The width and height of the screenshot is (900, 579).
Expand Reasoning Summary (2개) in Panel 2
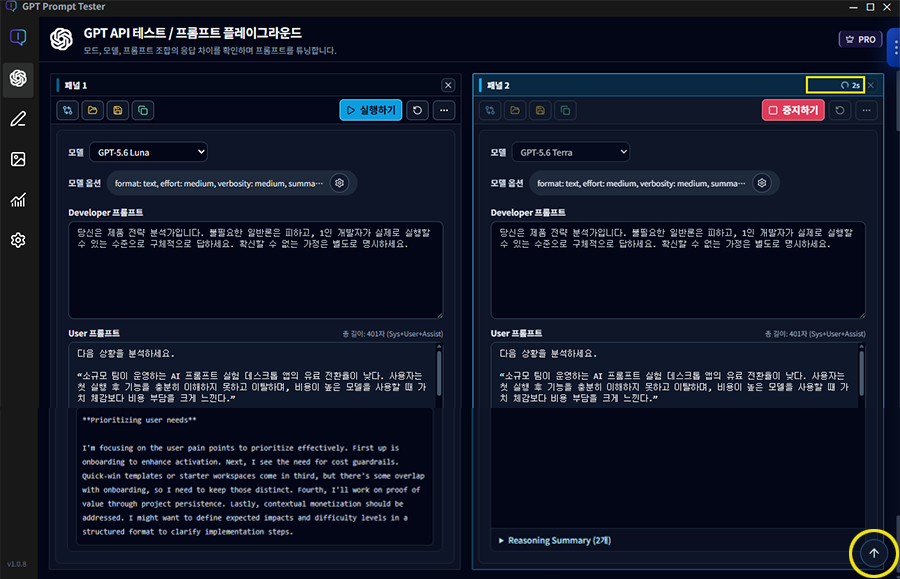[x=554, y=541]
